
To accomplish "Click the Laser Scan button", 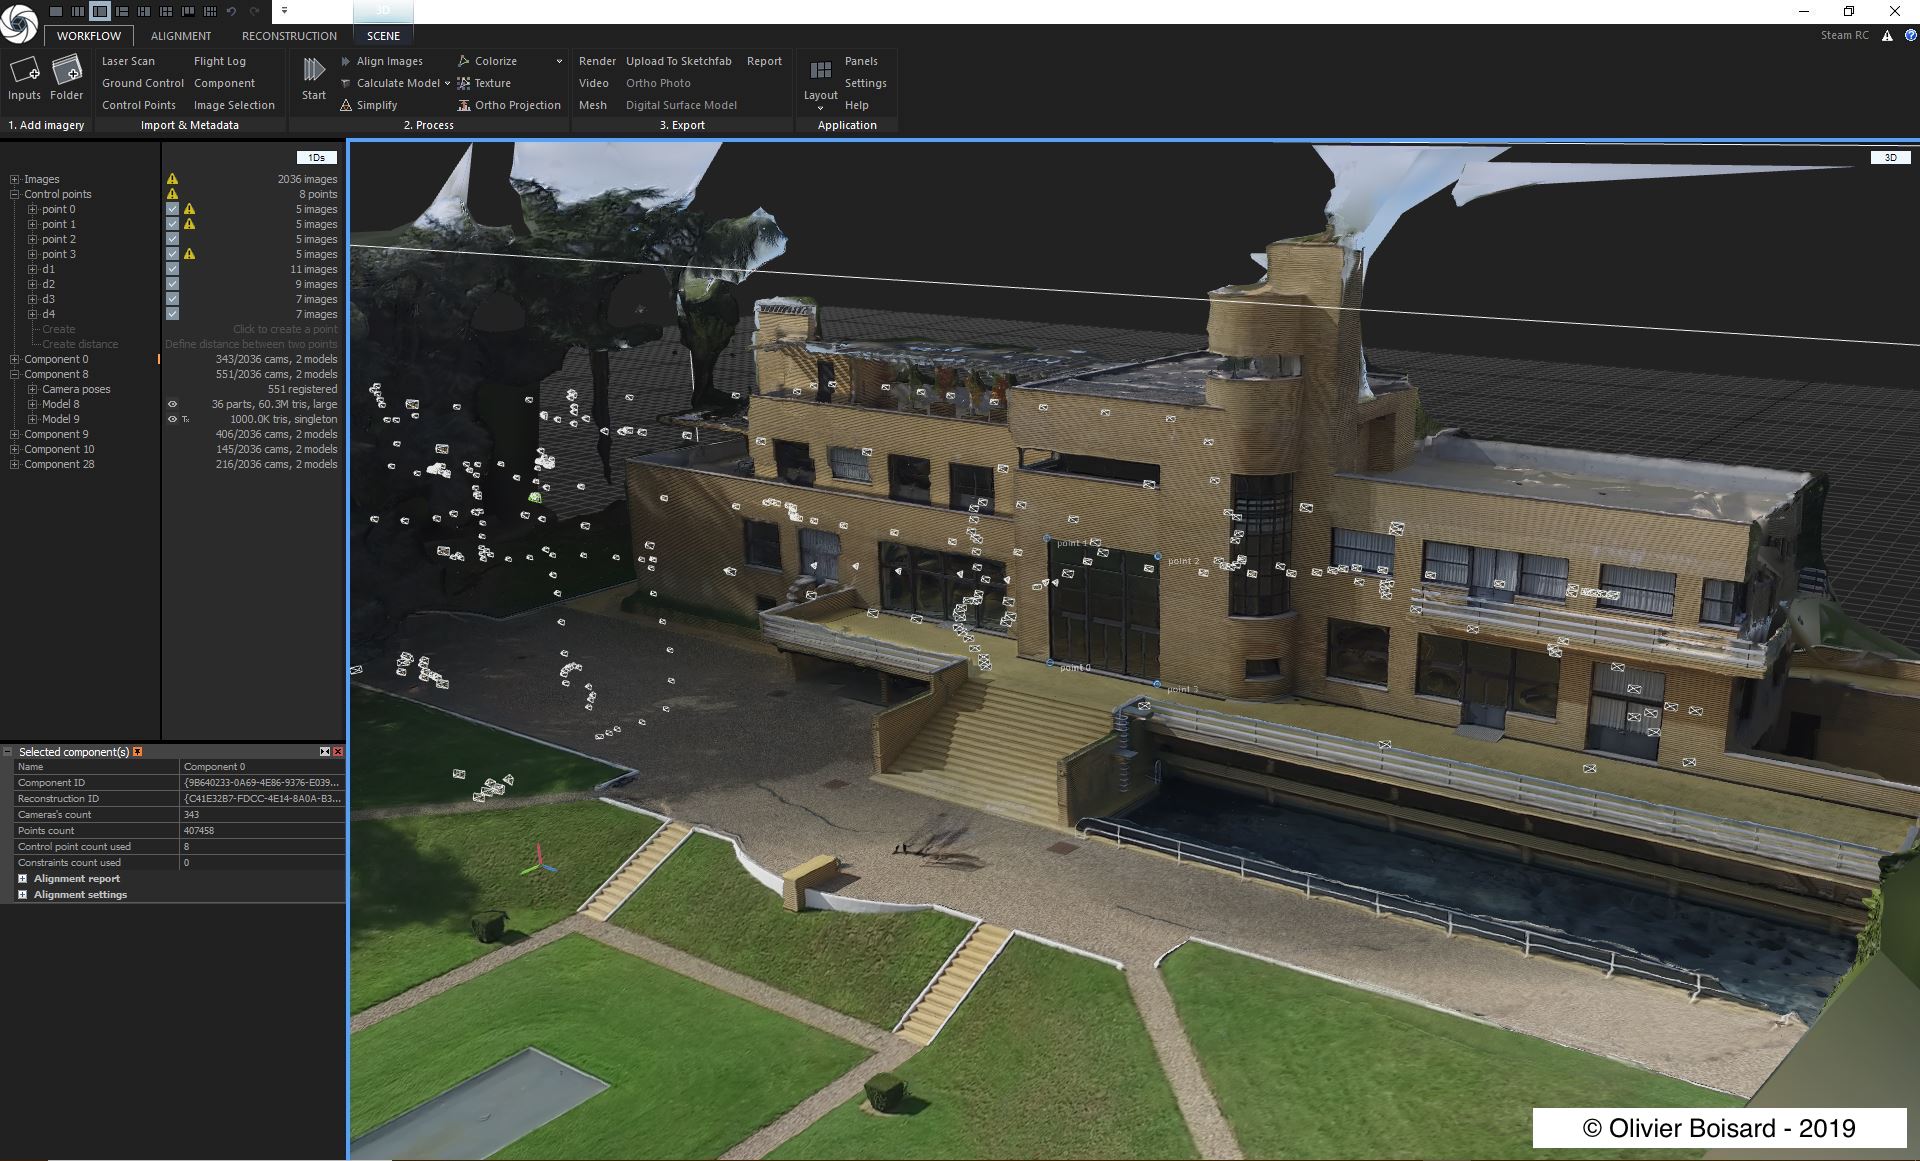I will tap(128, 61).
